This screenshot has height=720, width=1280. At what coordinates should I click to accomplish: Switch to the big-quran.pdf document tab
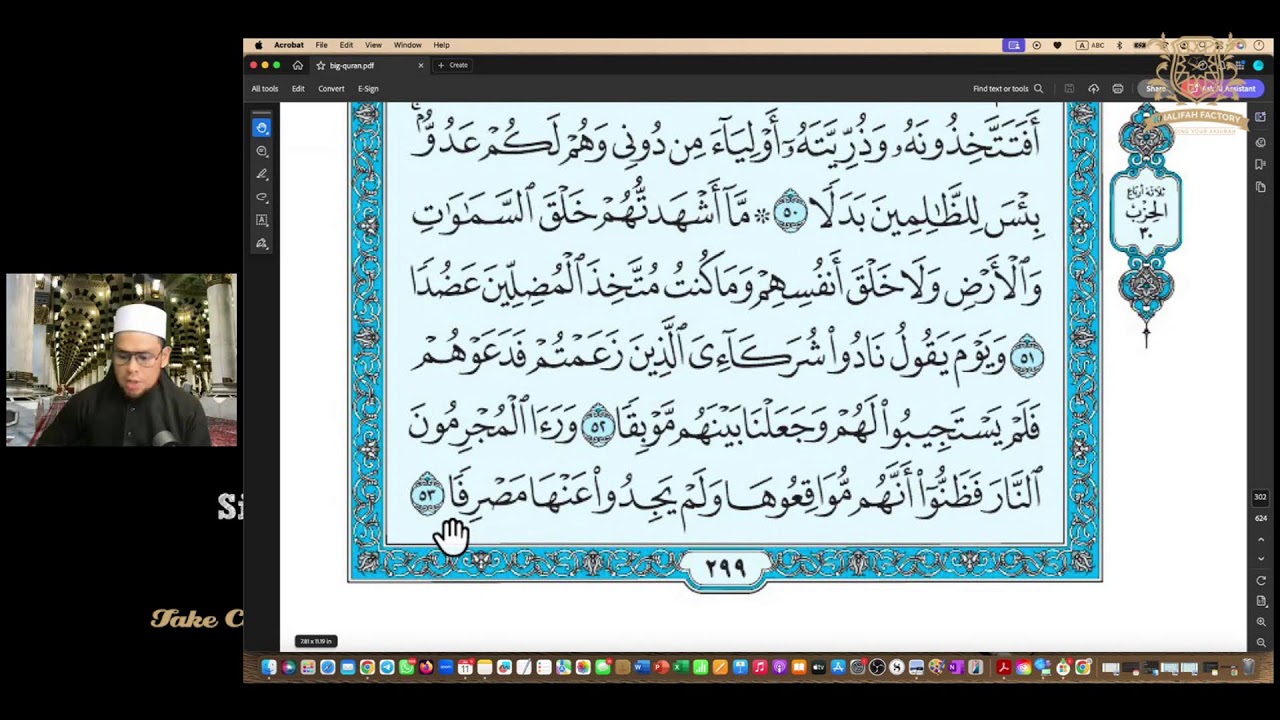[369, 65]
